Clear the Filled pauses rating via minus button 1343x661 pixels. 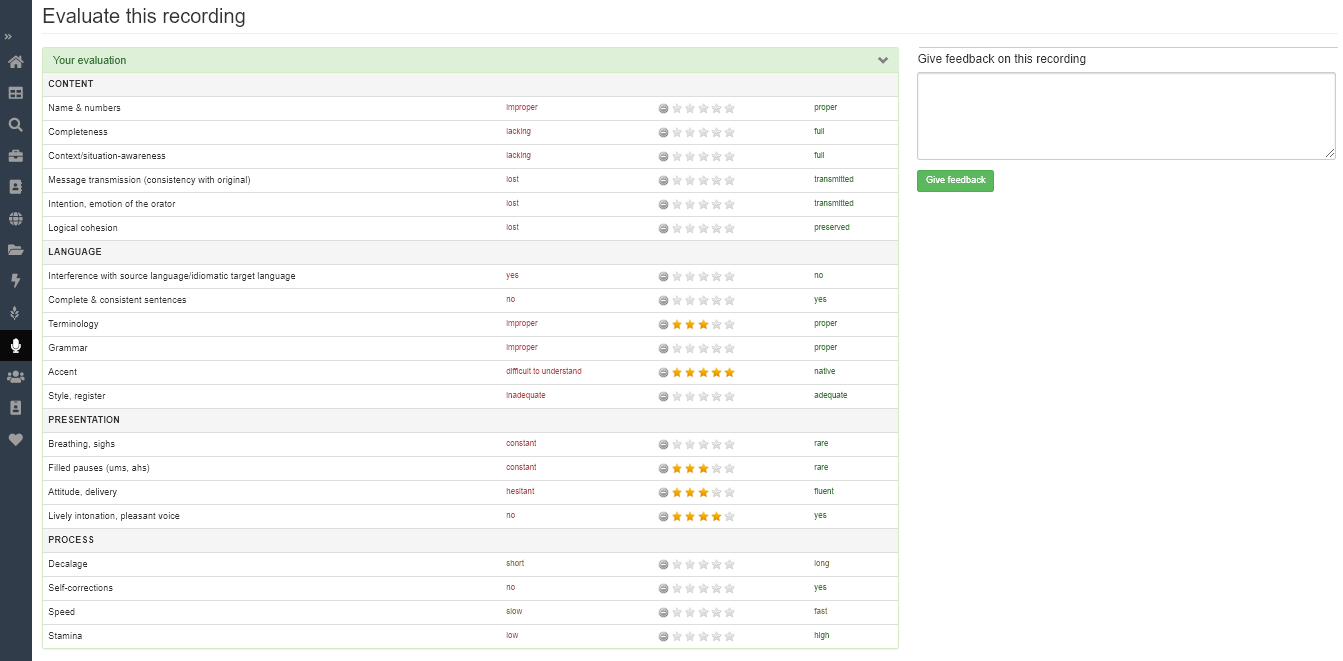click(x=664, y=469)
